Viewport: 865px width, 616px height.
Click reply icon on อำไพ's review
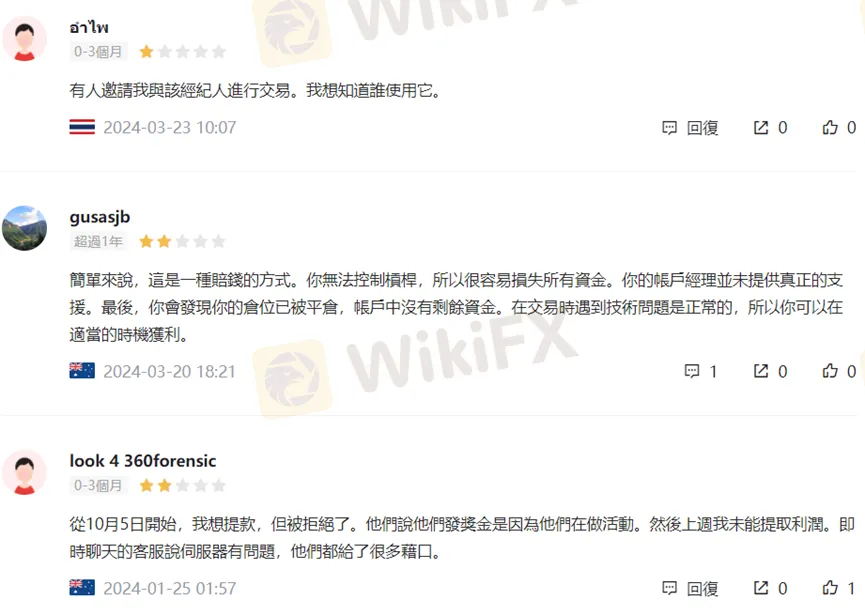pyautogui.click(x=669, y=128)
